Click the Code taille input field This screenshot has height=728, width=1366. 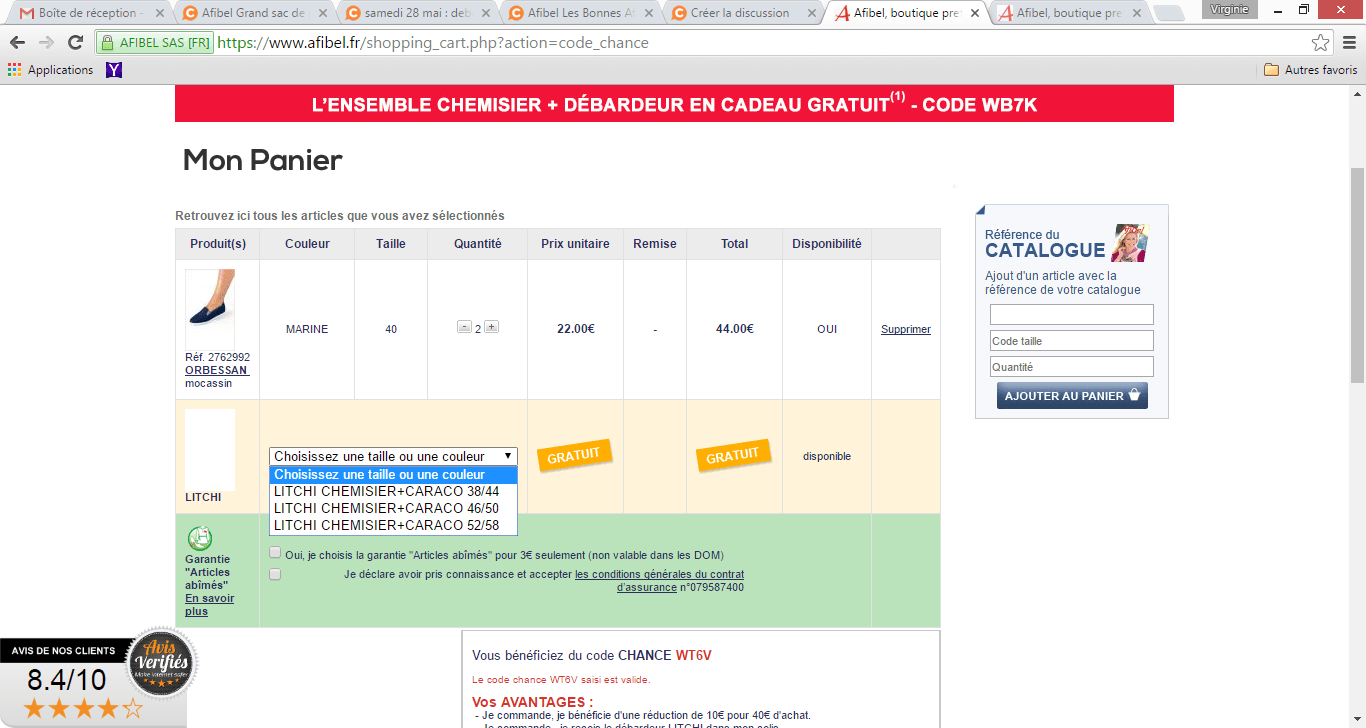[1071, 341]
